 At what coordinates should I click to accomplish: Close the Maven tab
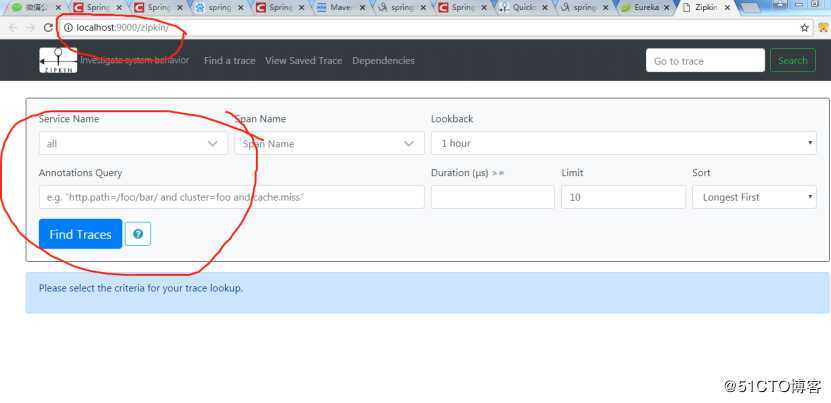click(363, 8)
